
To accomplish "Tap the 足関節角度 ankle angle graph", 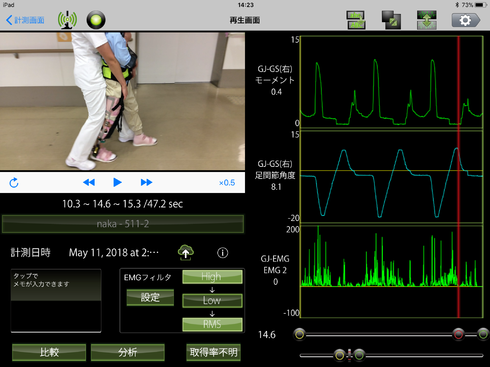I will [x=392, y=177].
